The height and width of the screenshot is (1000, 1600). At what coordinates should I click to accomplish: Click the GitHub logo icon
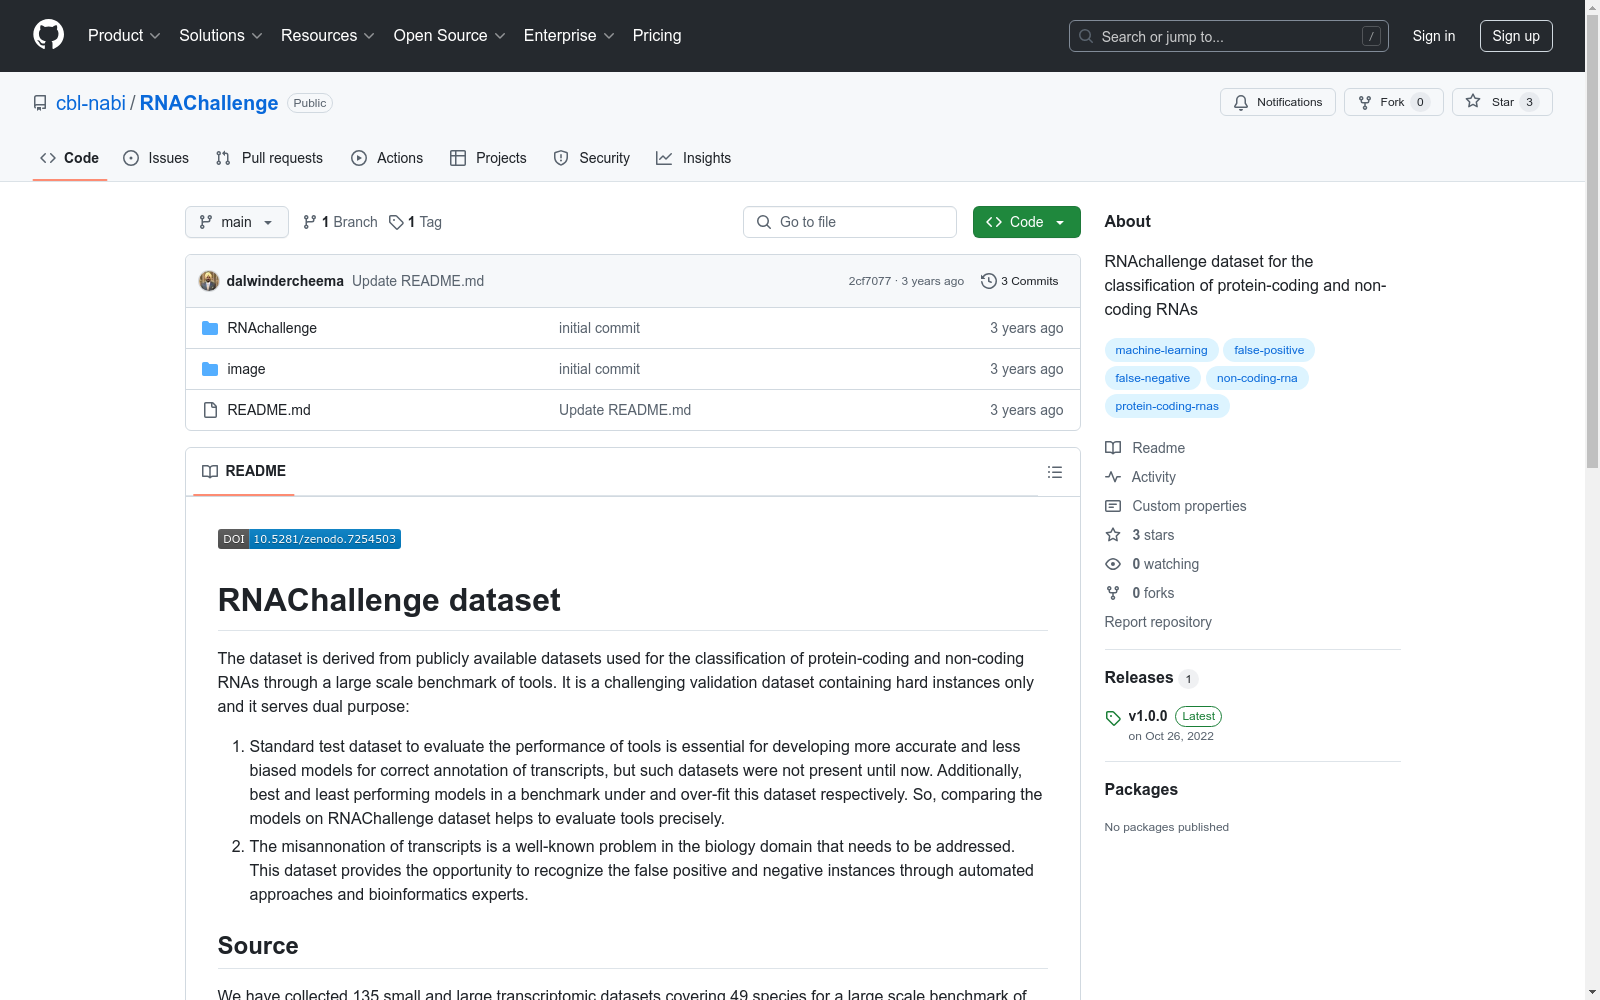pyautogui.click(x=48, y=35)
